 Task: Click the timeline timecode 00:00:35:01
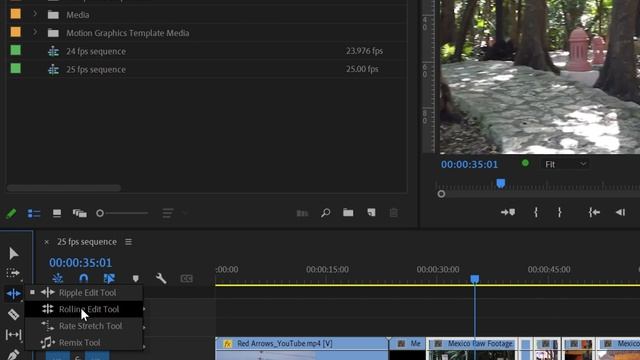80,262
